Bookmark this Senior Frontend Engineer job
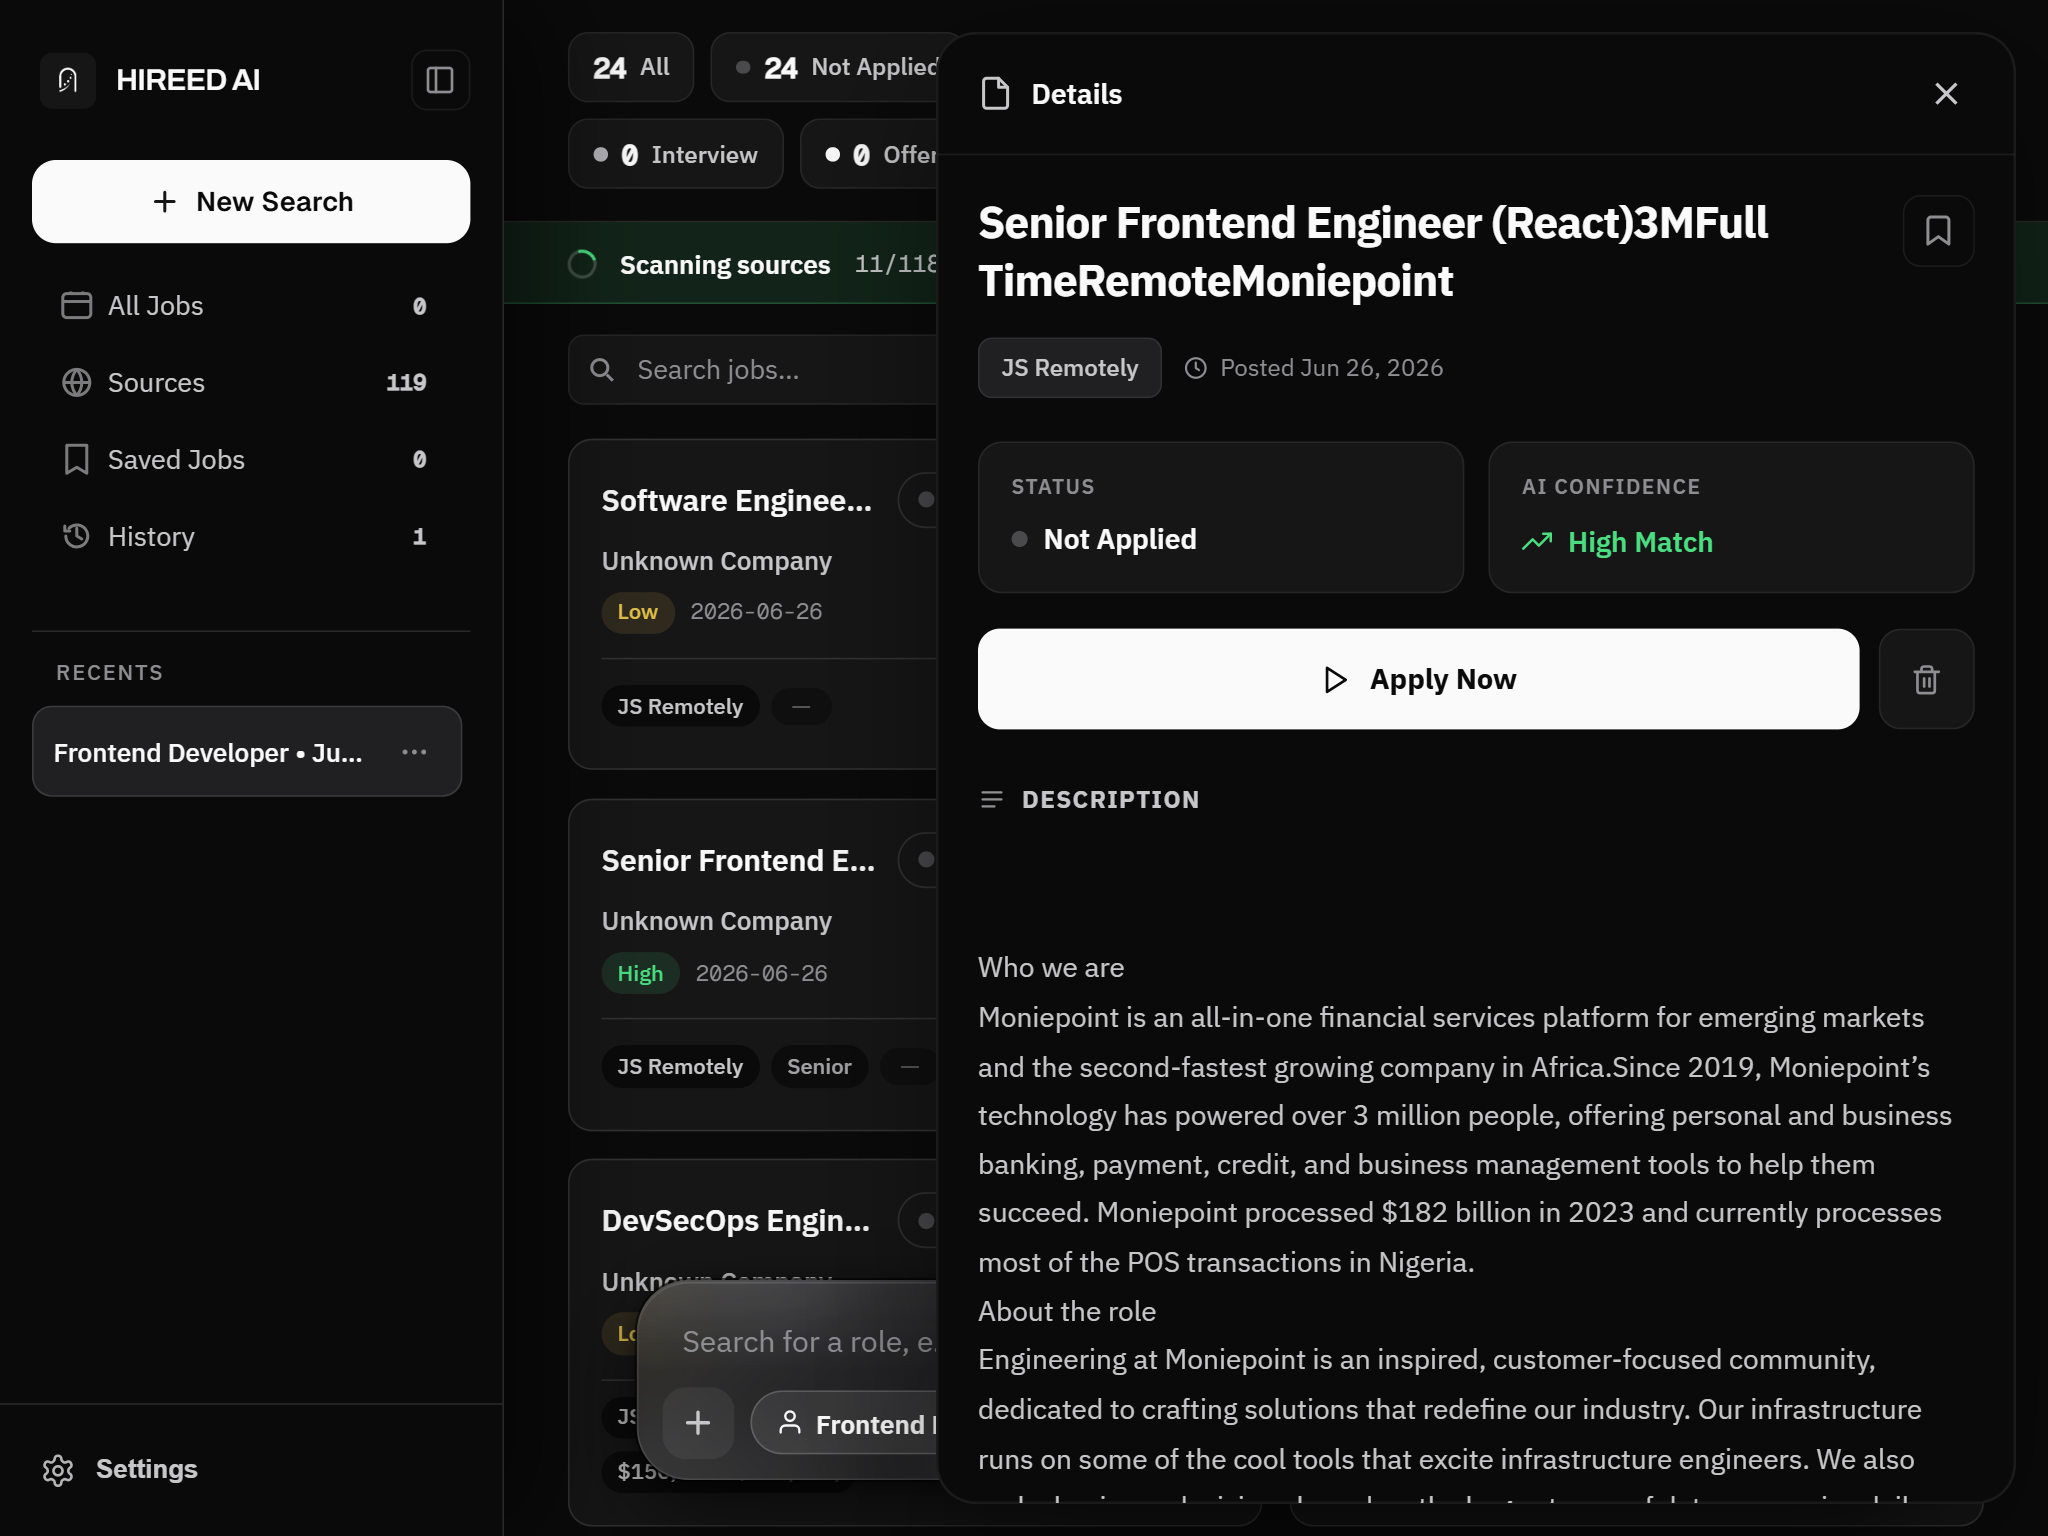The width and height of the screenshot is (2048, 1536). tap(1938, 231)
